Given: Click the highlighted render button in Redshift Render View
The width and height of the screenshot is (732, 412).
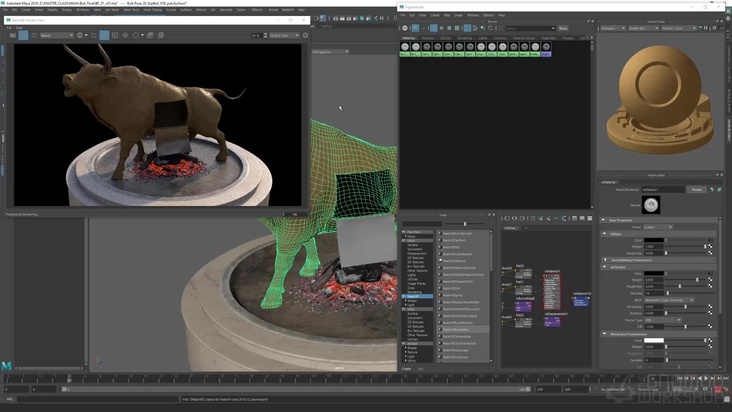Looking at the screenshot, I should (x=23, y=35).
